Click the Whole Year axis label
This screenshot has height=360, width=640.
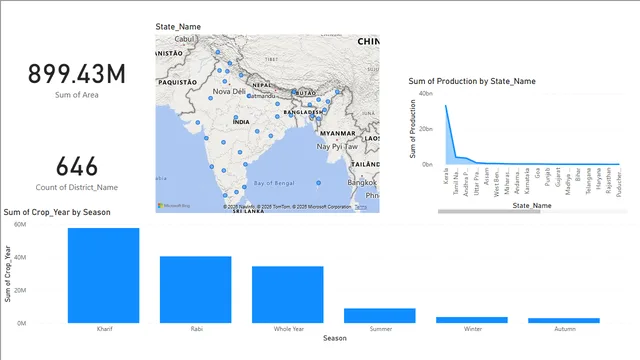click(x=289, y=329)
